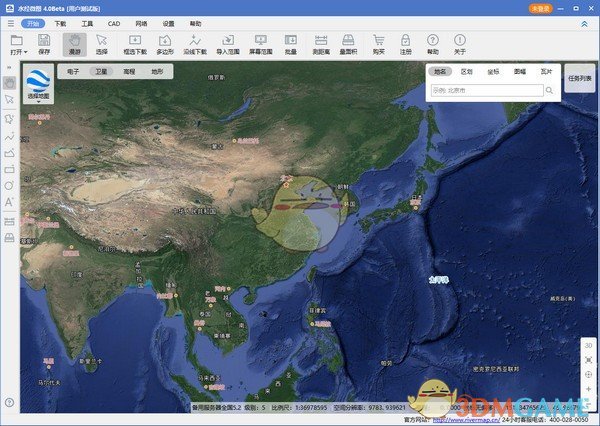Select the 坐标 search mode
Screen dimensions: 600x426
click(x=493, y=72)
